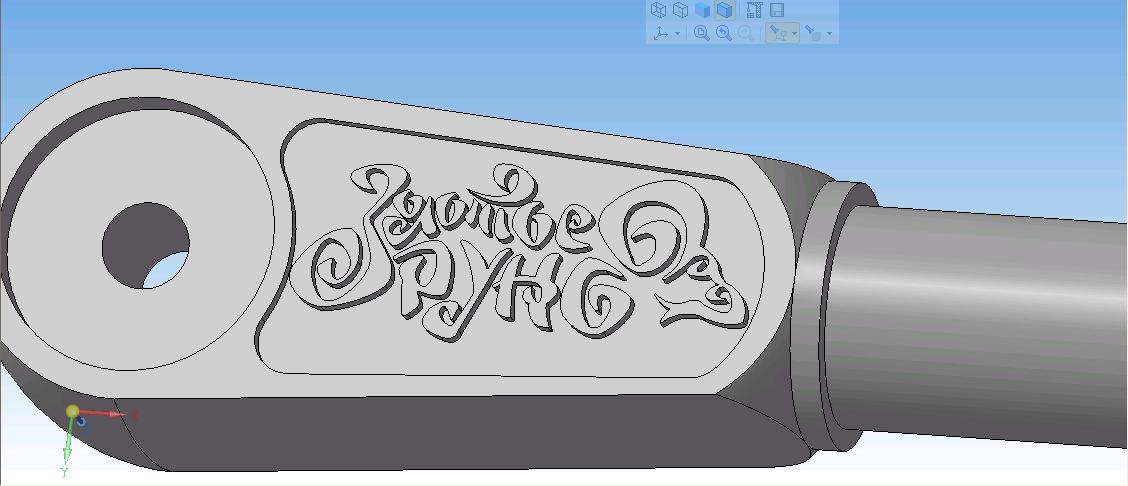Toggle the highlighted selection filter button
Viewport: 1128px width, 486px height.
click(777, 33)
